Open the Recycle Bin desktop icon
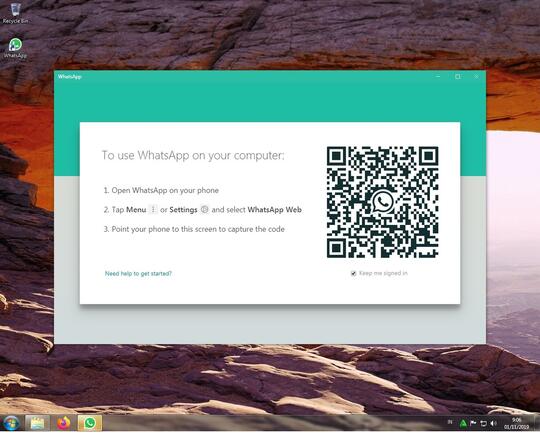Screen dimensions: 540x433 [x=15, y=13]
